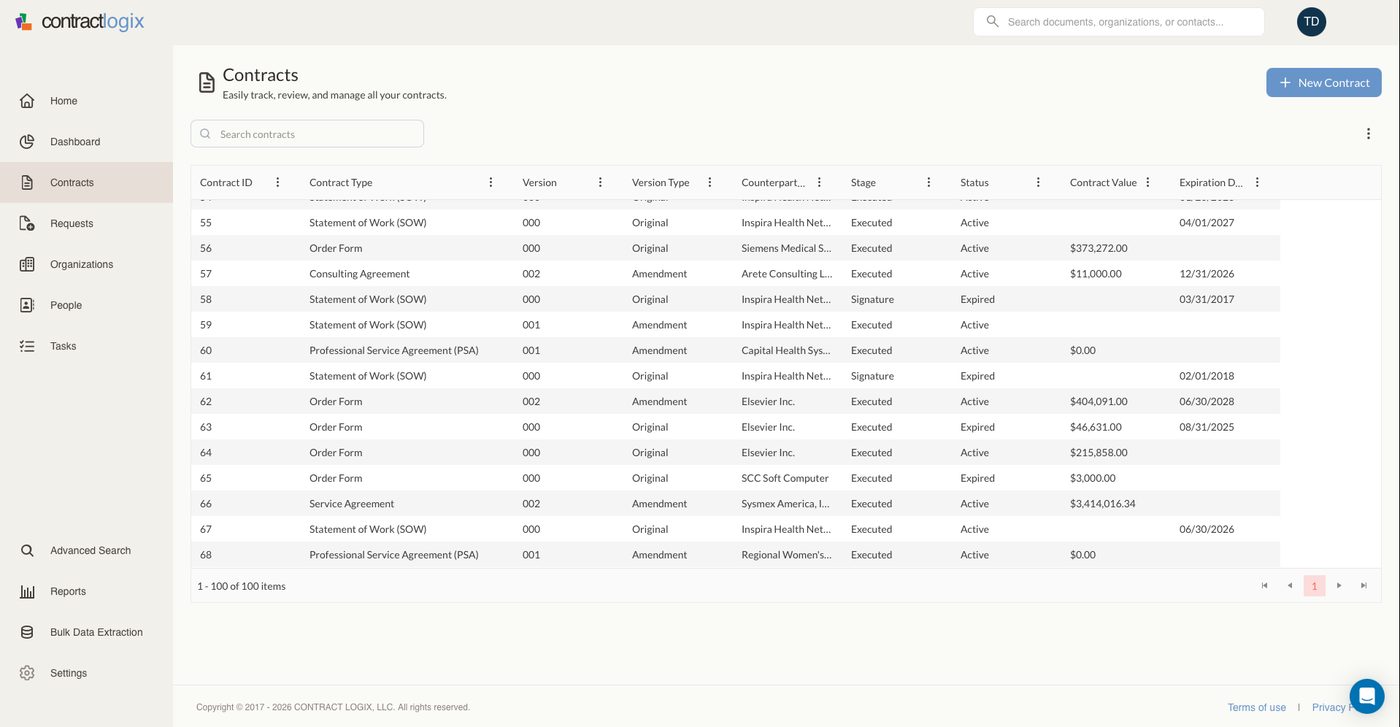The width and height of the screenshot is (1400, 727).
Task: Click contract ID 65 cell
Action: [206, 478]
